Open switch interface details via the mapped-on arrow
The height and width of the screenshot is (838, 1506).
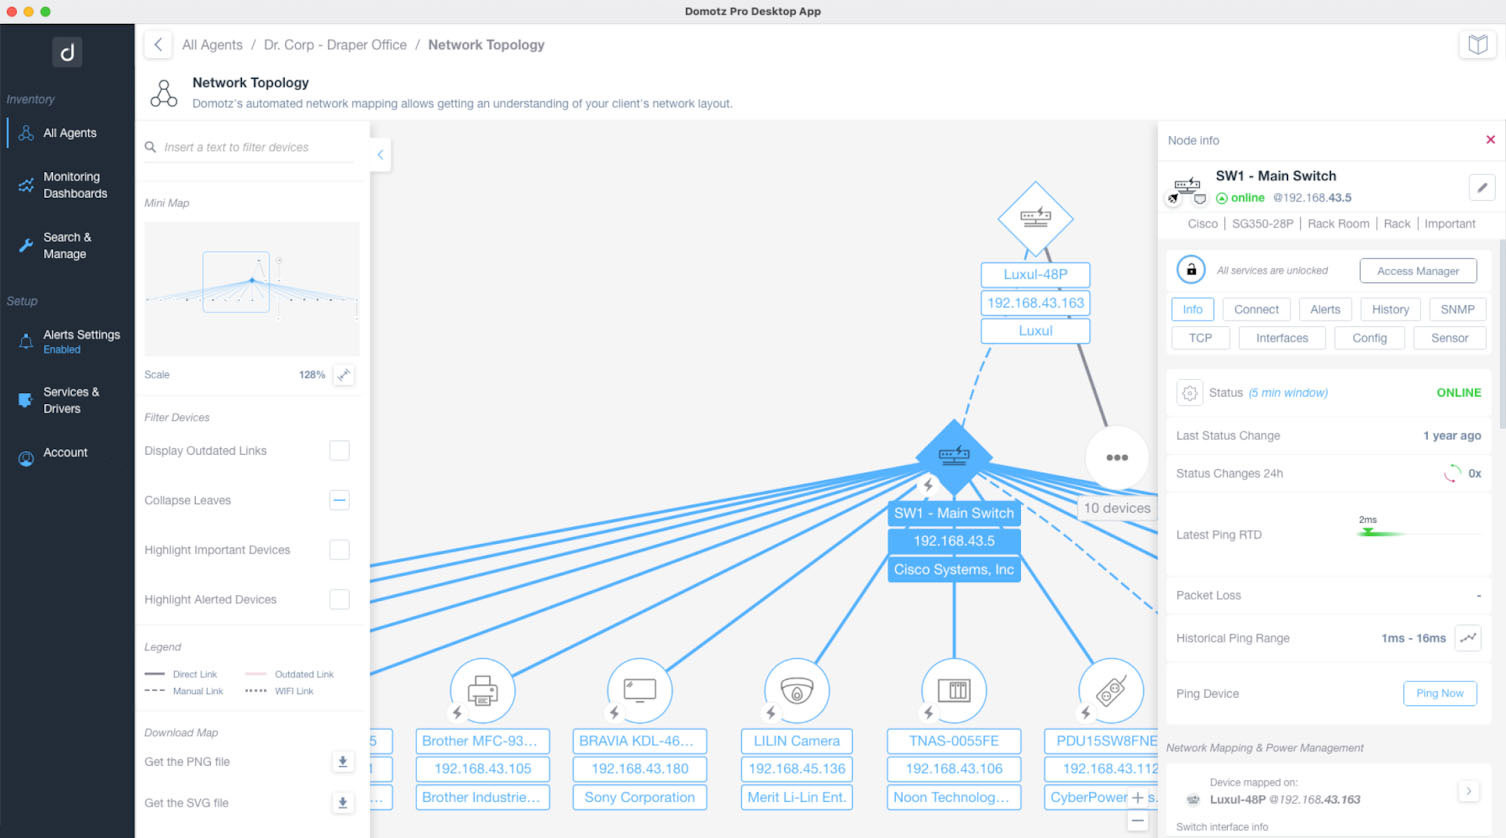1468,790
